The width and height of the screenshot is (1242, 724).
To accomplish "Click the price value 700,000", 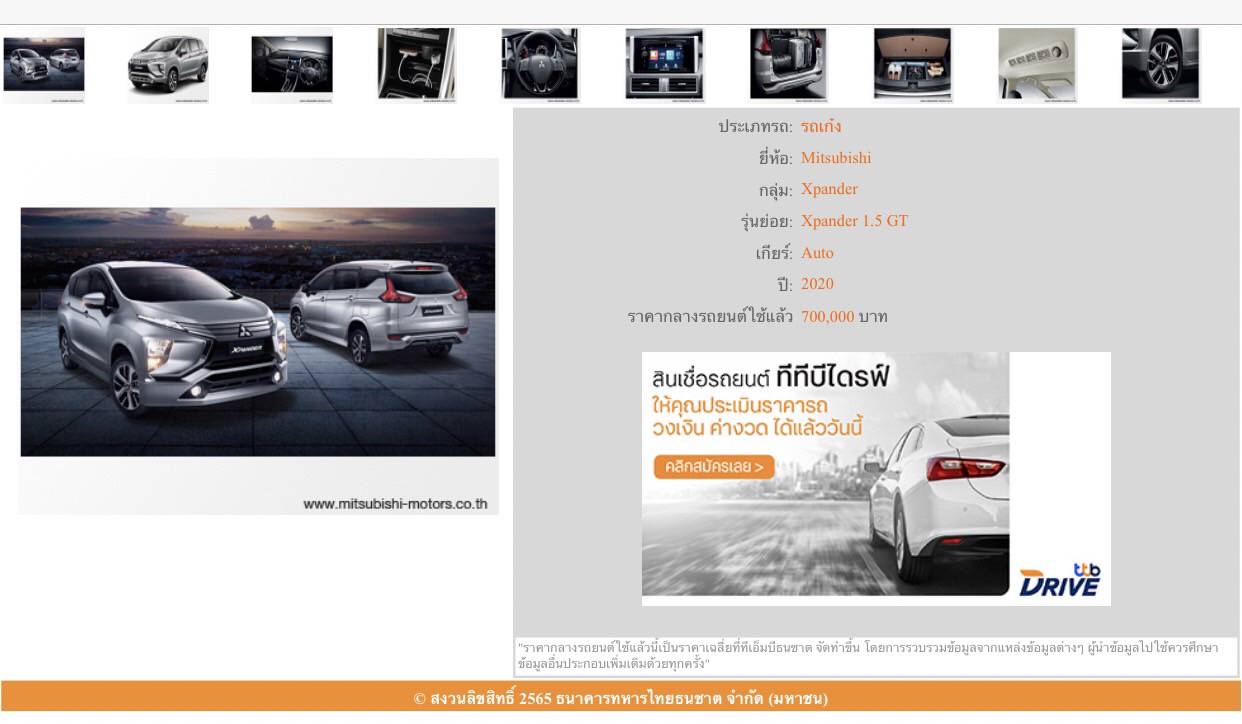I will pos(828,317).
